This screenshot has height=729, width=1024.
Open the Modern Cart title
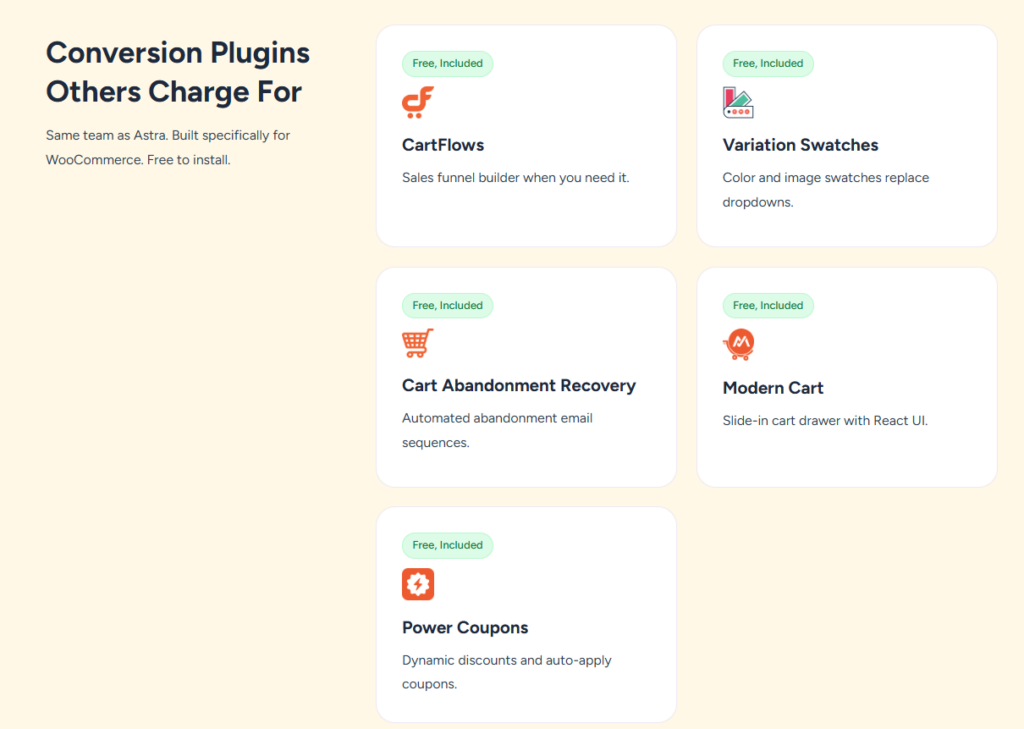tap(773, 388)
